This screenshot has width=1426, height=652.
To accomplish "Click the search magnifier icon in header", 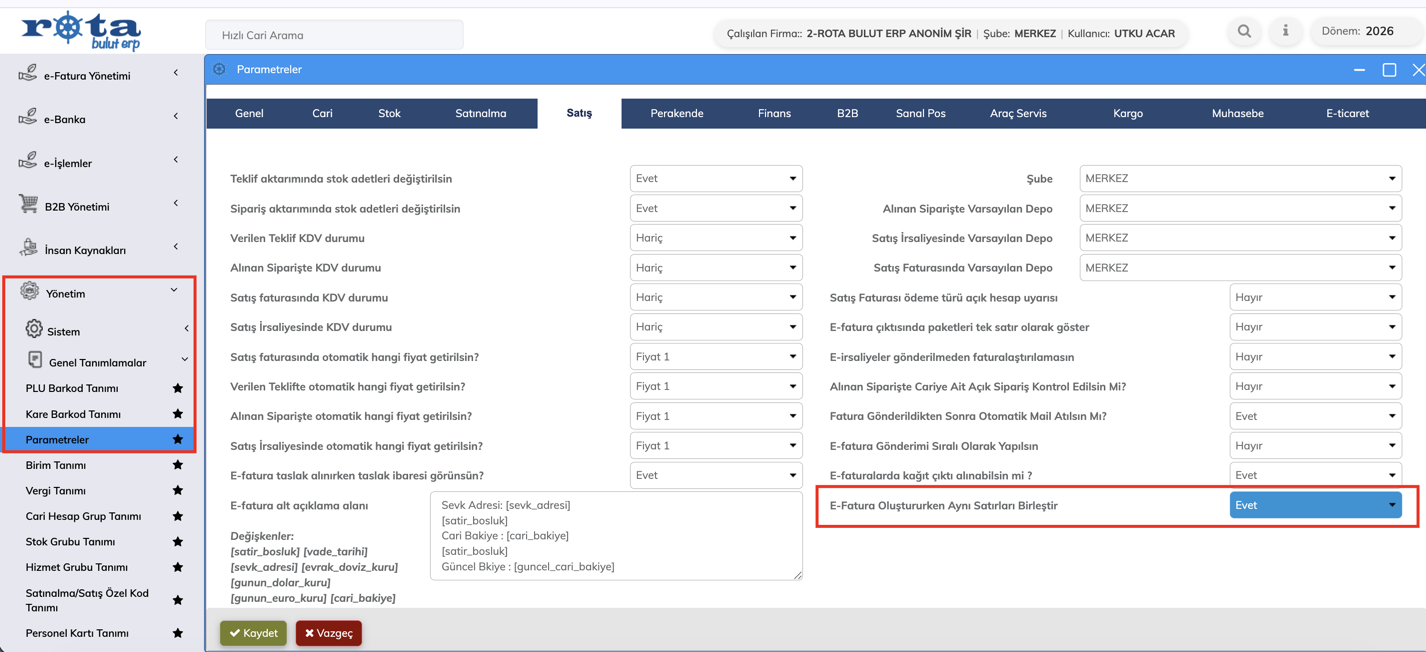I will pos(1244,32).
